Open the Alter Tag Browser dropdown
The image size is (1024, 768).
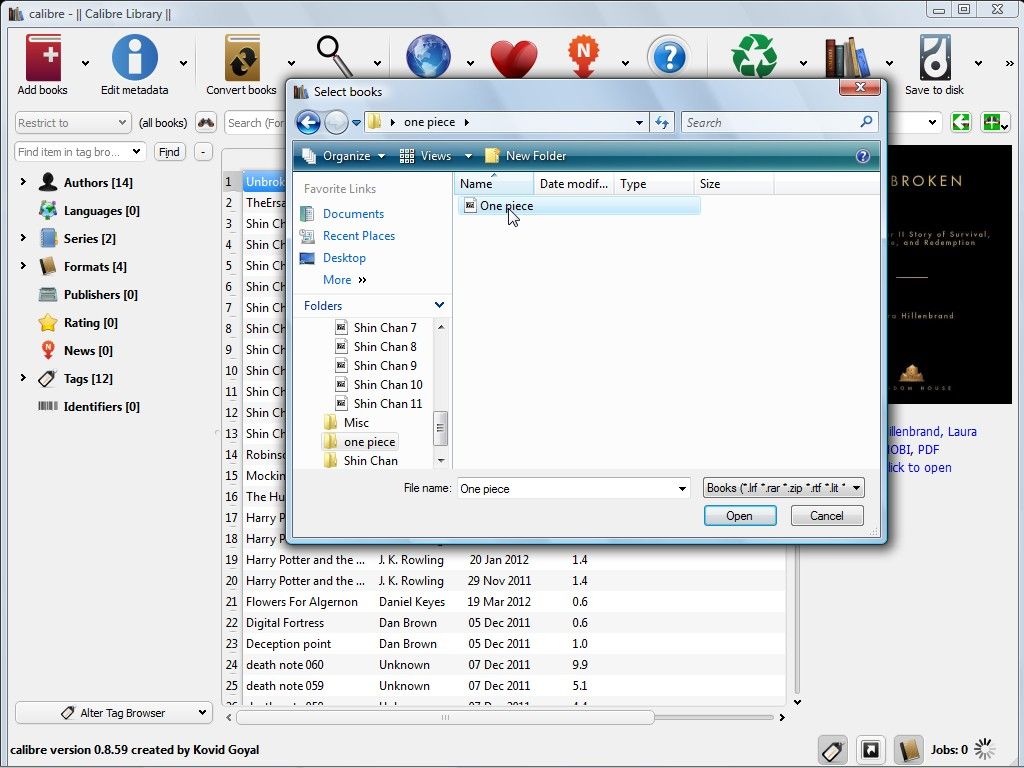click(x=114, y=712)
